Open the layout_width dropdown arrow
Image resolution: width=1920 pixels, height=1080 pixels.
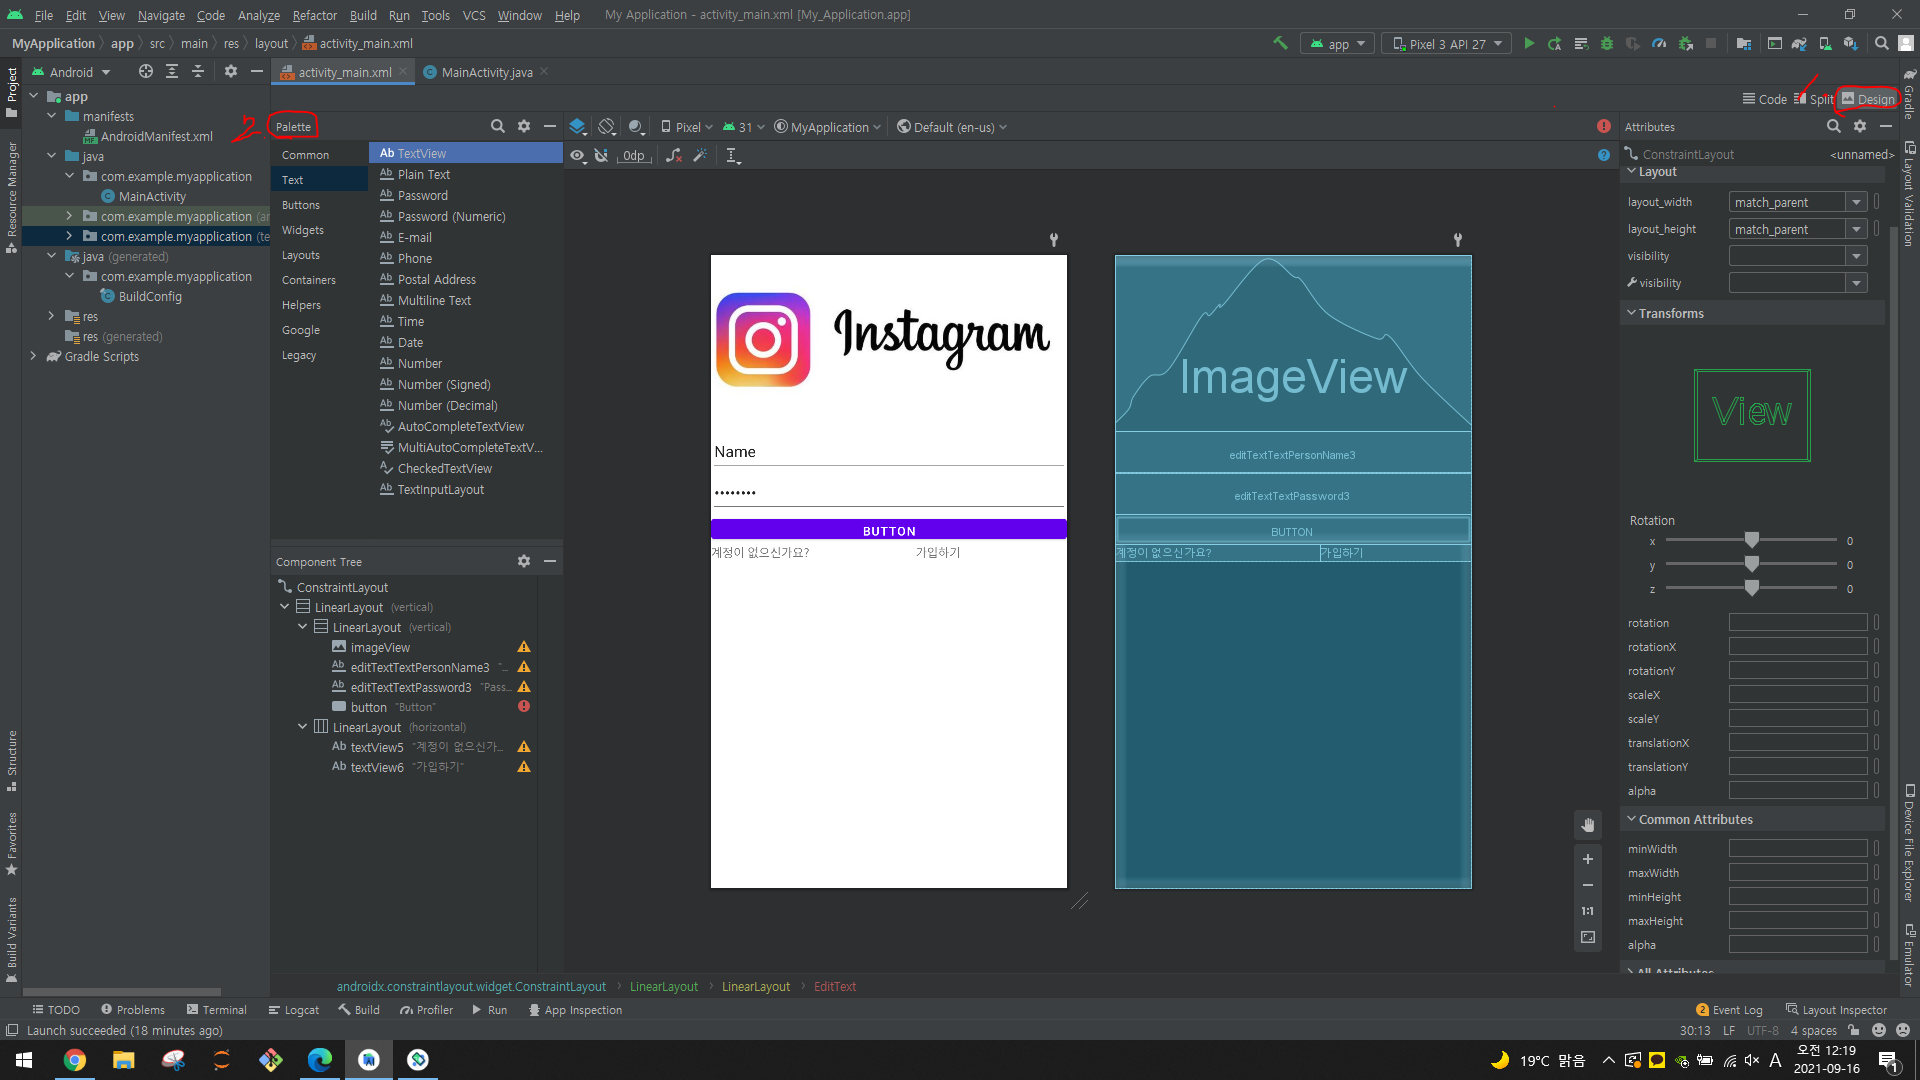point(1856,202)
